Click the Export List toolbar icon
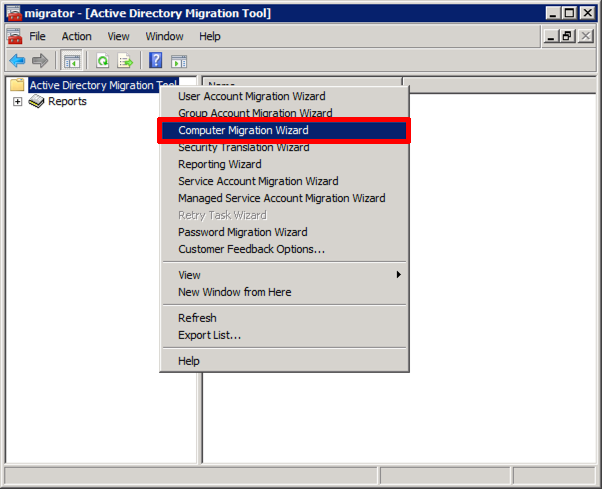This screenshot has height=489, width=602. [x=125, y=61]
